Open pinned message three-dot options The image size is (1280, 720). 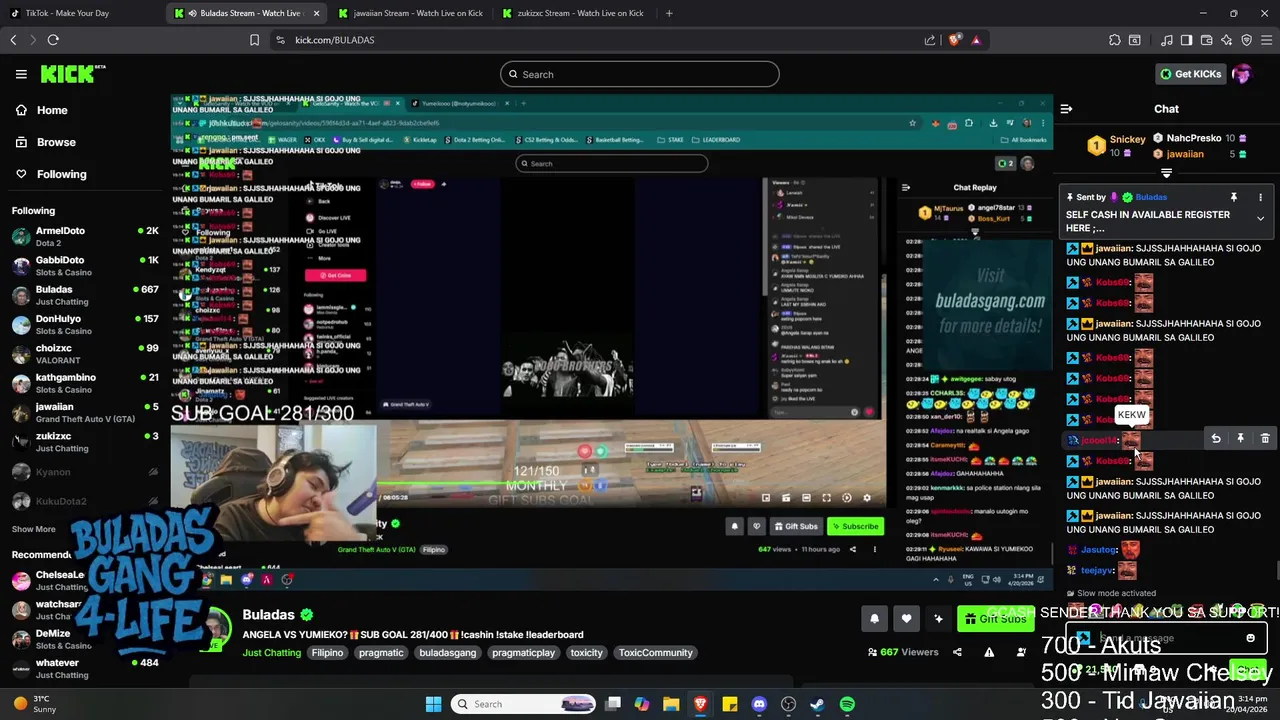click(x=1260, y=197)
